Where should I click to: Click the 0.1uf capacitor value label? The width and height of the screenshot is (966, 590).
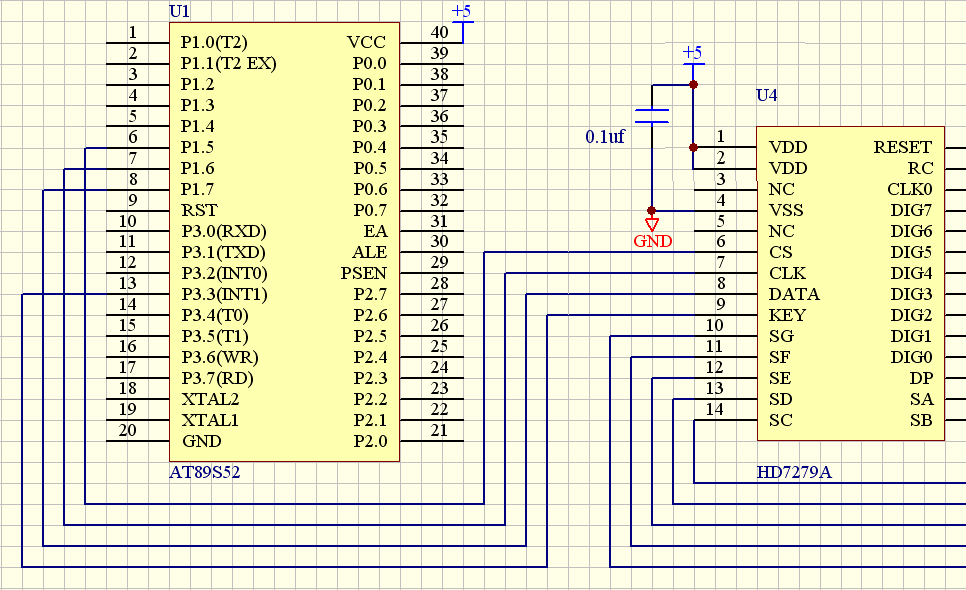[605, 137]
